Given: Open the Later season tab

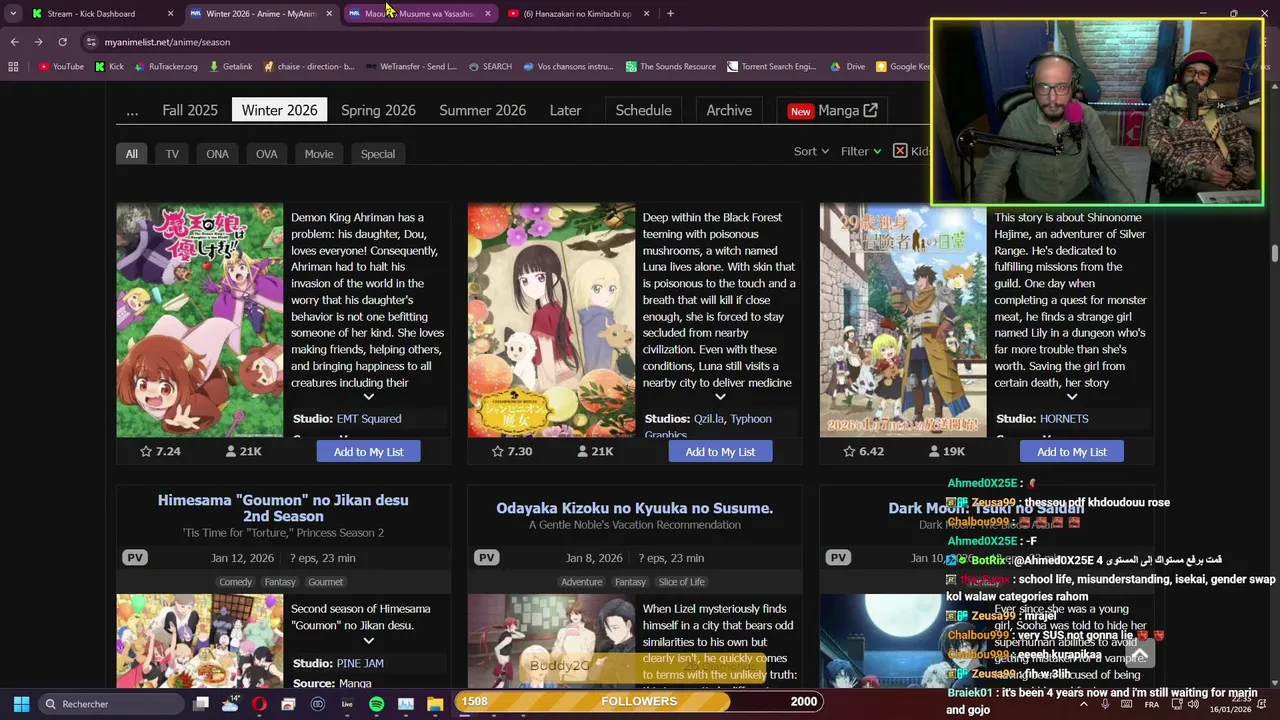Looking at the screenshot, I should click(x=565, y=110).
